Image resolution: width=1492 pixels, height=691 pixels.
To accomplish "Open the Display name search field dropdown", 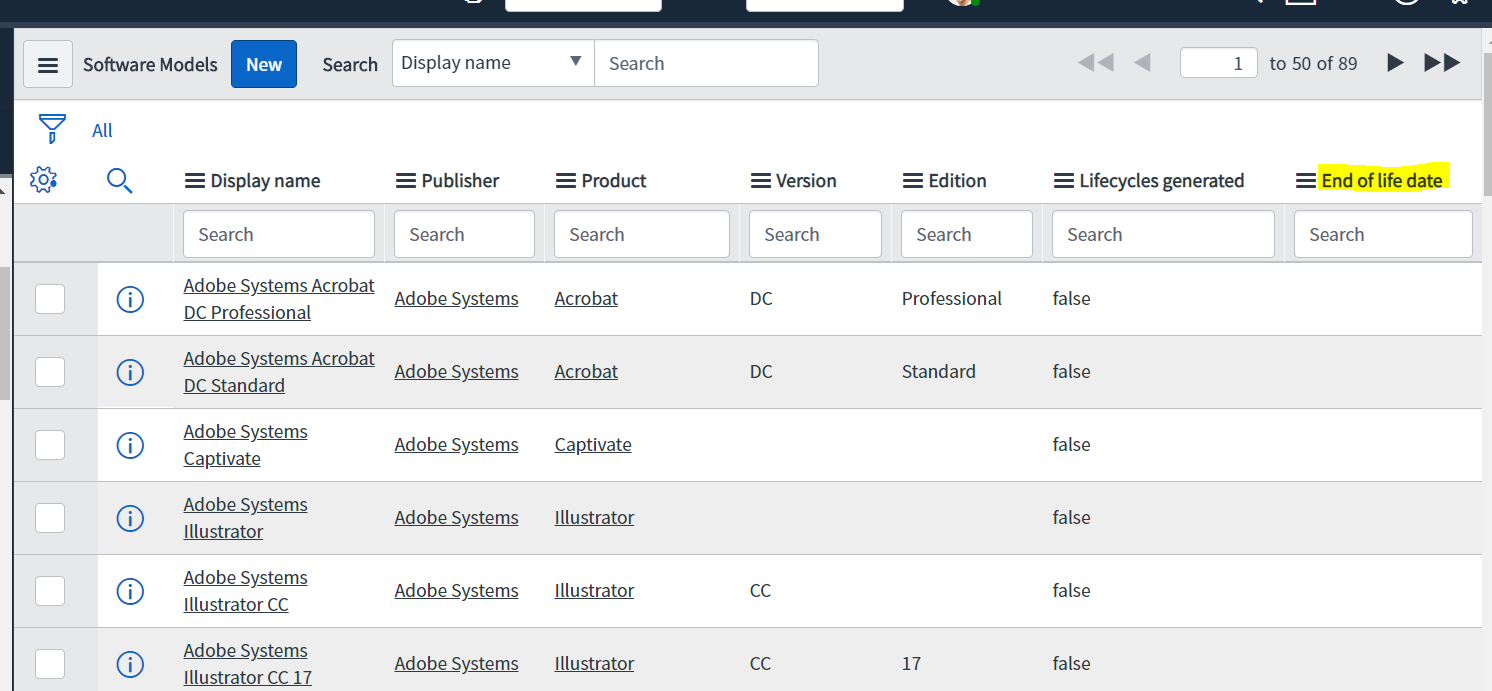I will pyautogui.click(x=493, y=63).
